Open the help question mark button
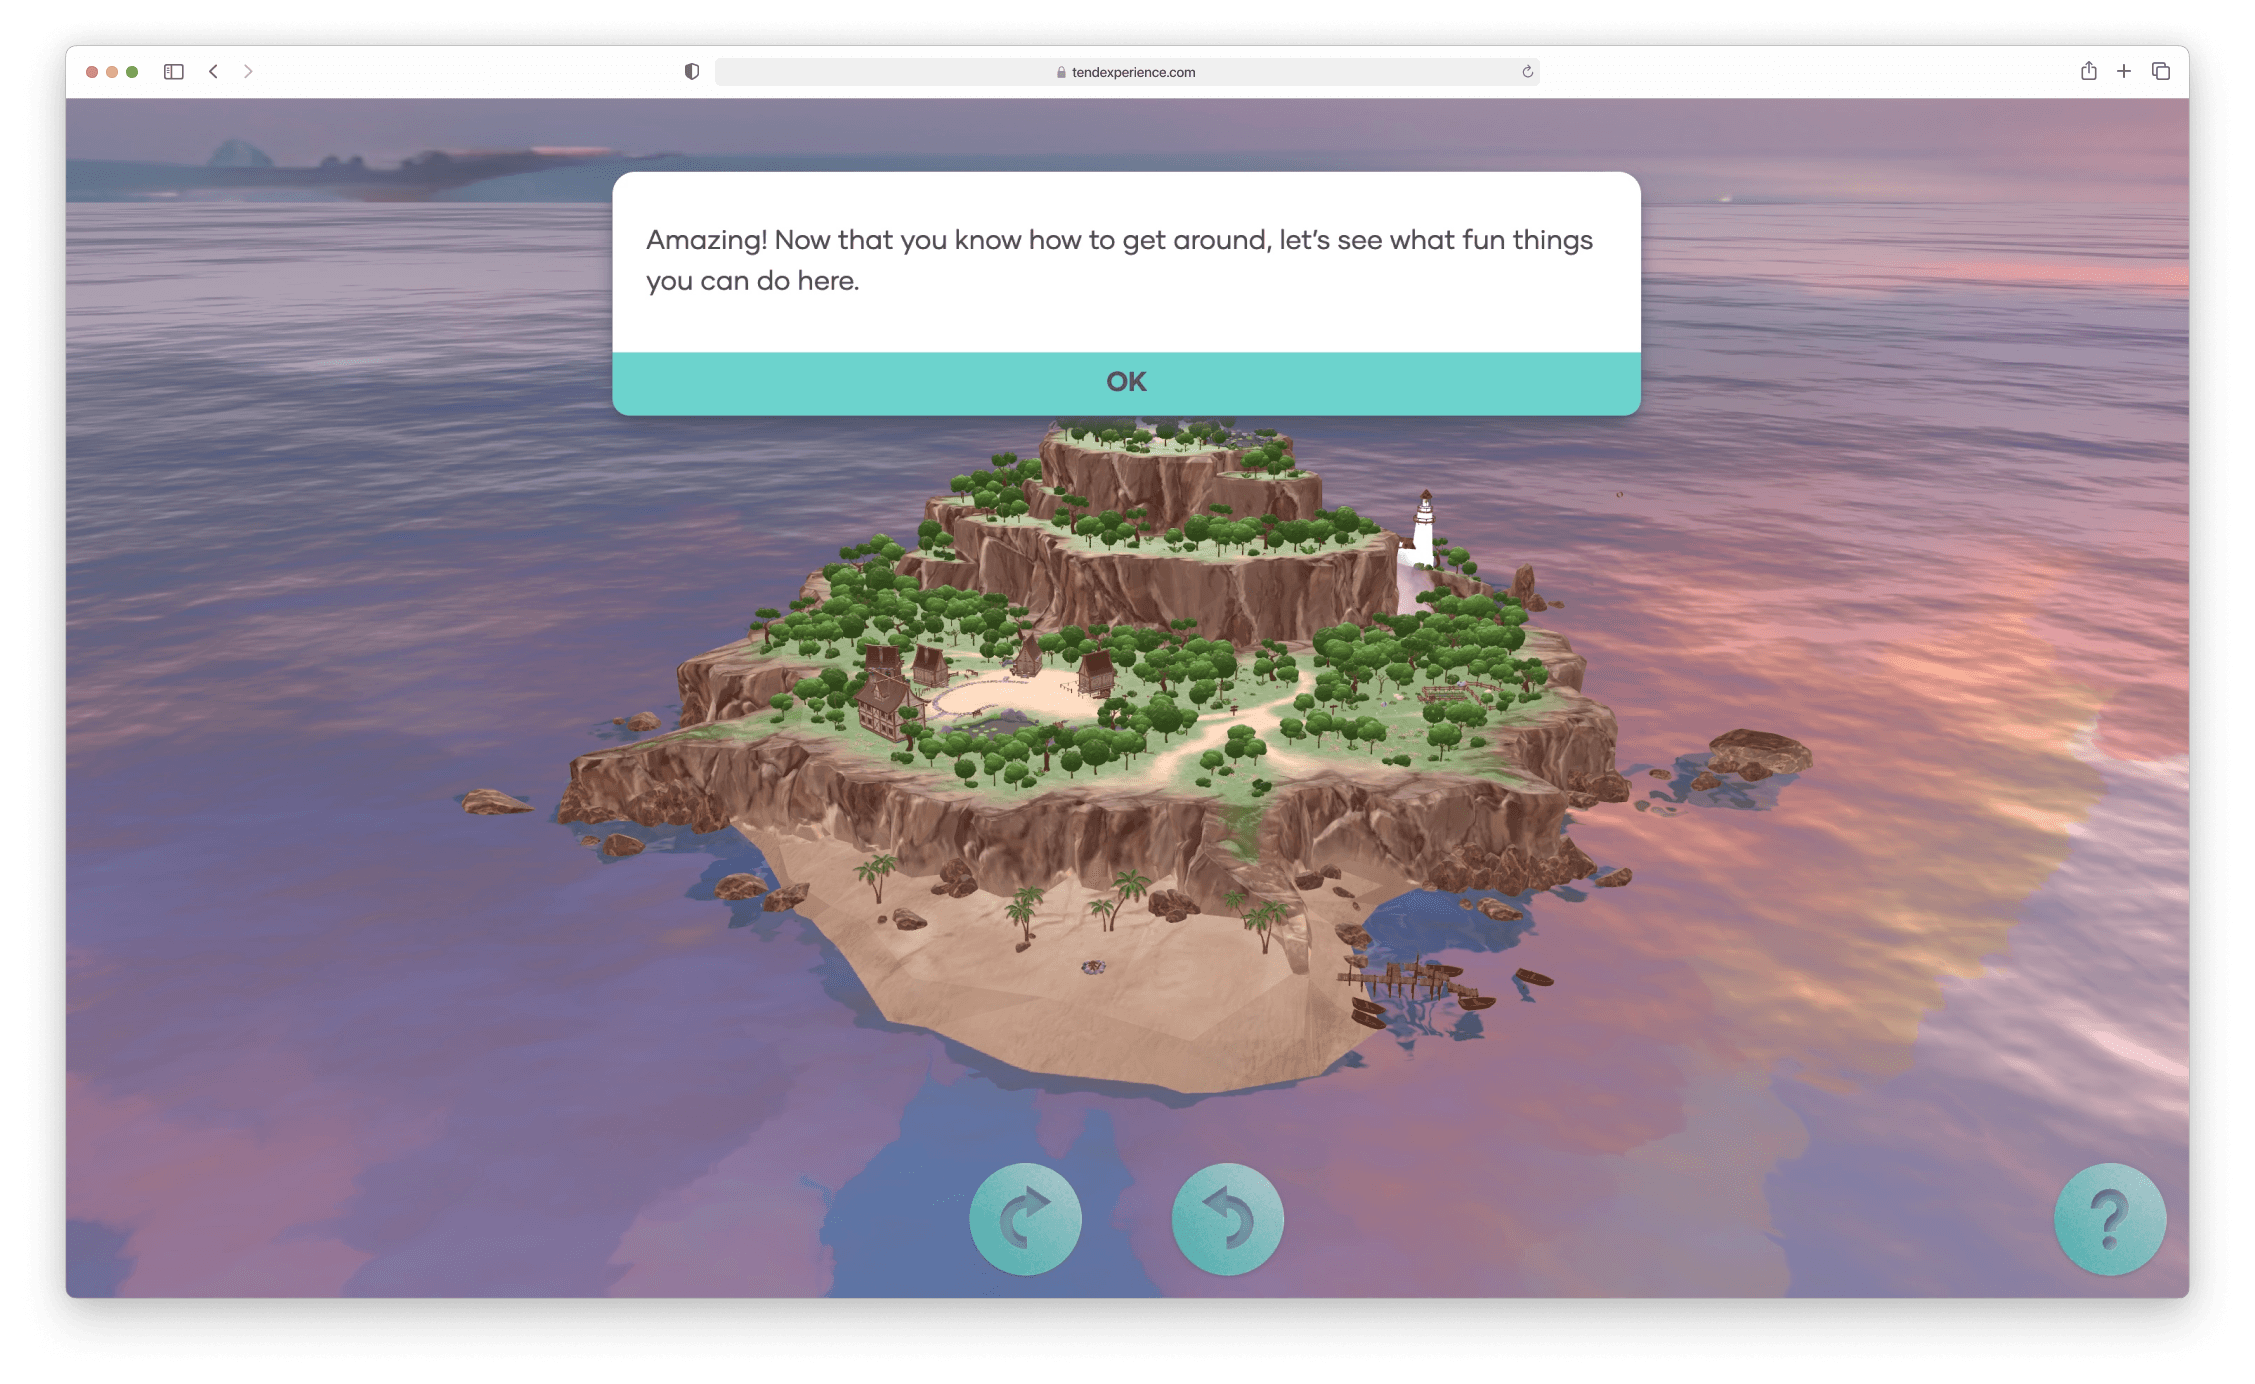The image size is (2255, 1384). tap(2110, 1219)
